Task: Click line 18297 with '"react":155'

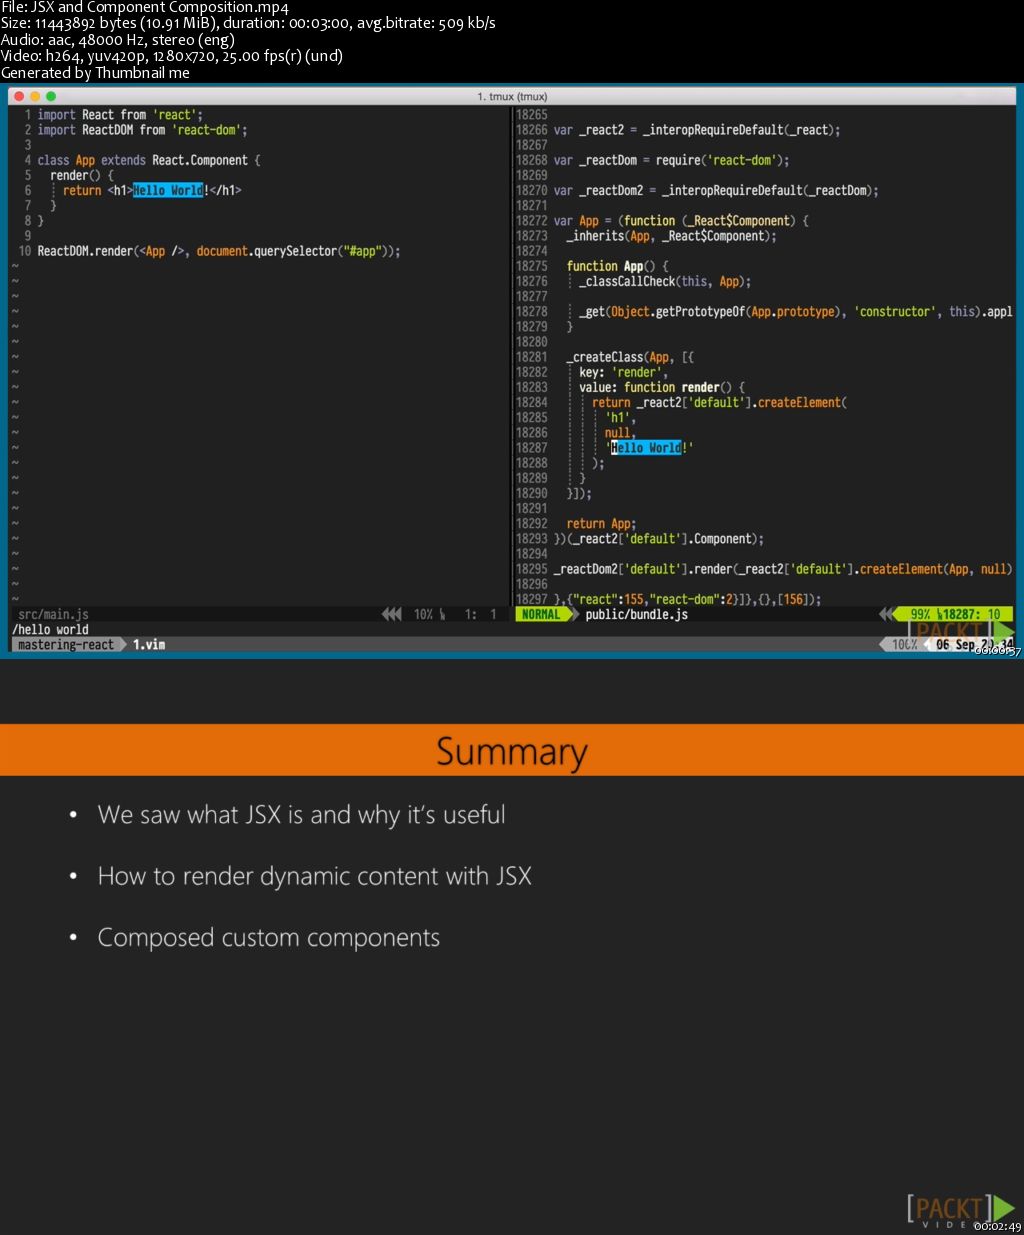Action: 687,600
